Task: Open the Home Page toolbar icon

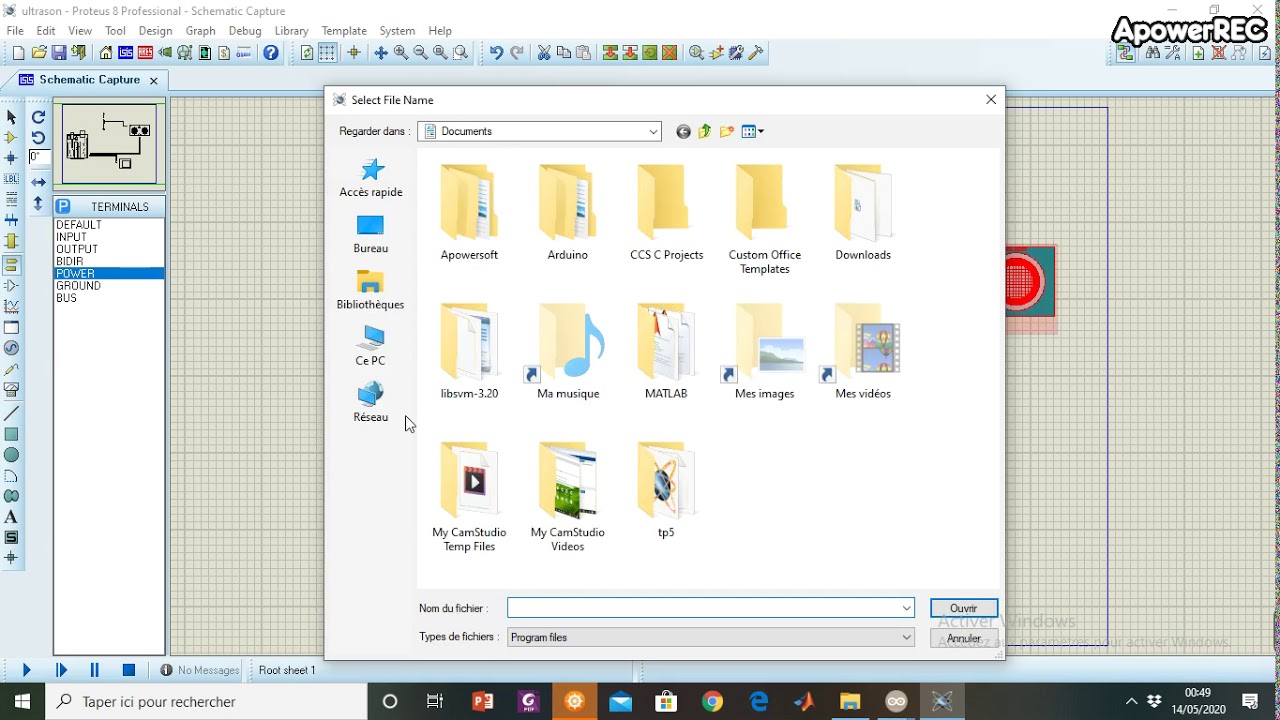Action: [106, 53]
